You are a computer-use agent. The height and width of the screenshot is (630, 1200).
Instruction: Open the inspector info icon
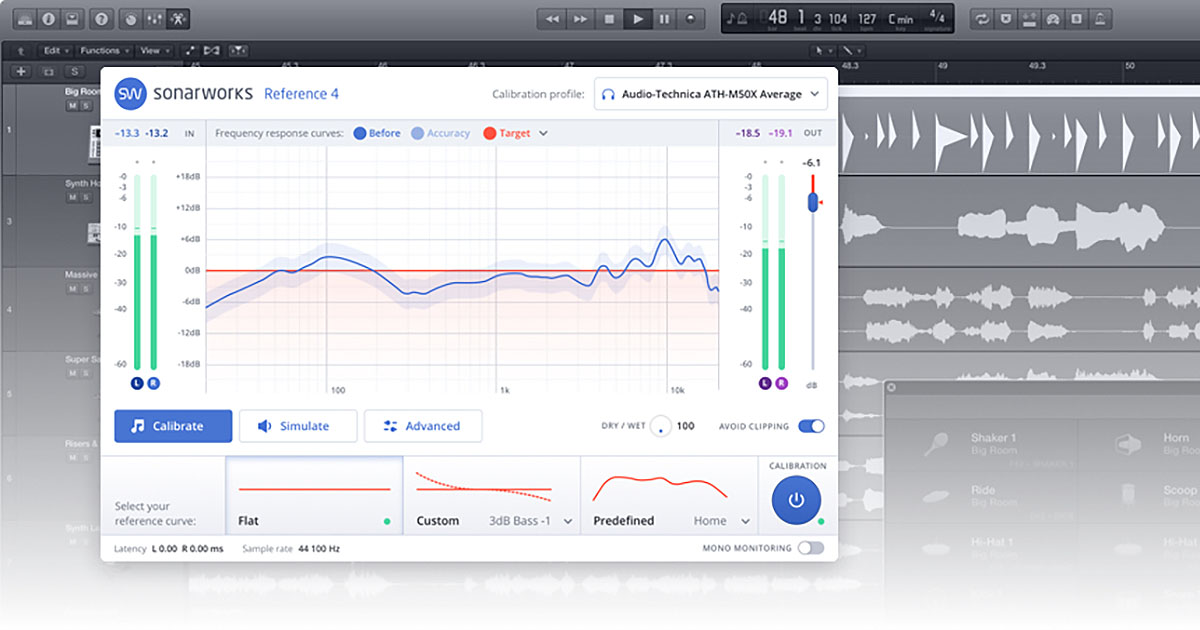click(x=48, y=19)
